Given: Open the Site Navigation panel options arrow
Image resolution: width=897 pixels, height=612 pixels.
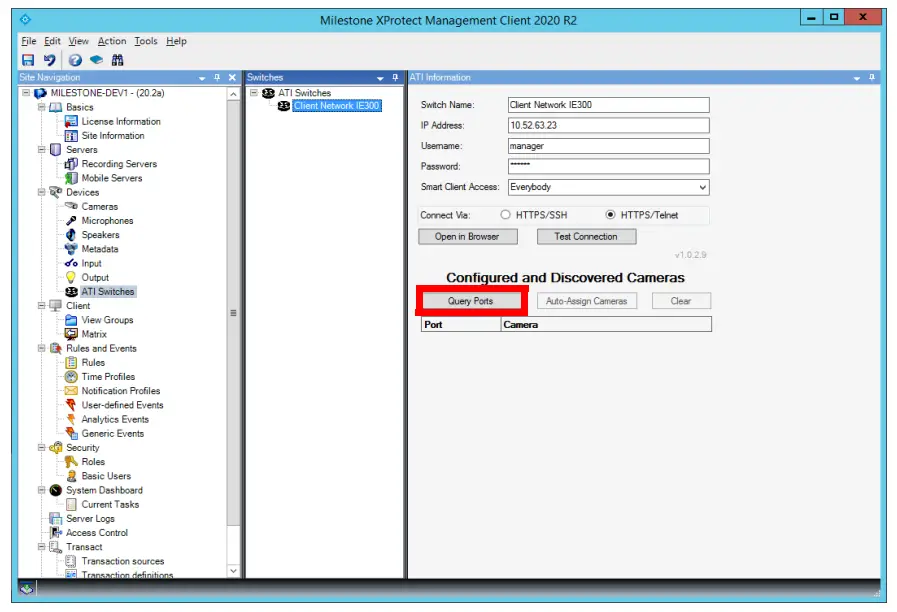Looking at the screenshot, I should coord(202,78).
